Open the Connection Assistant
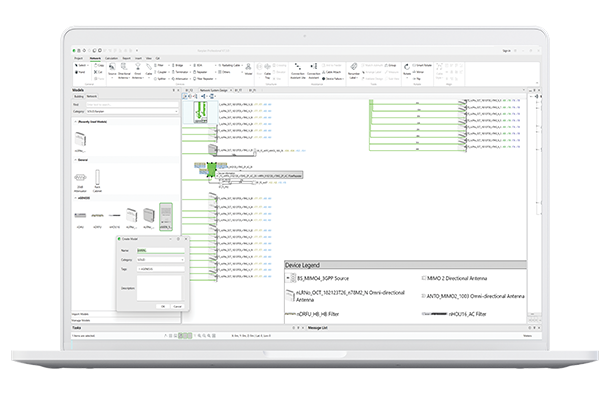This screenshot has height=394, width=609. (x=313, y=71)
